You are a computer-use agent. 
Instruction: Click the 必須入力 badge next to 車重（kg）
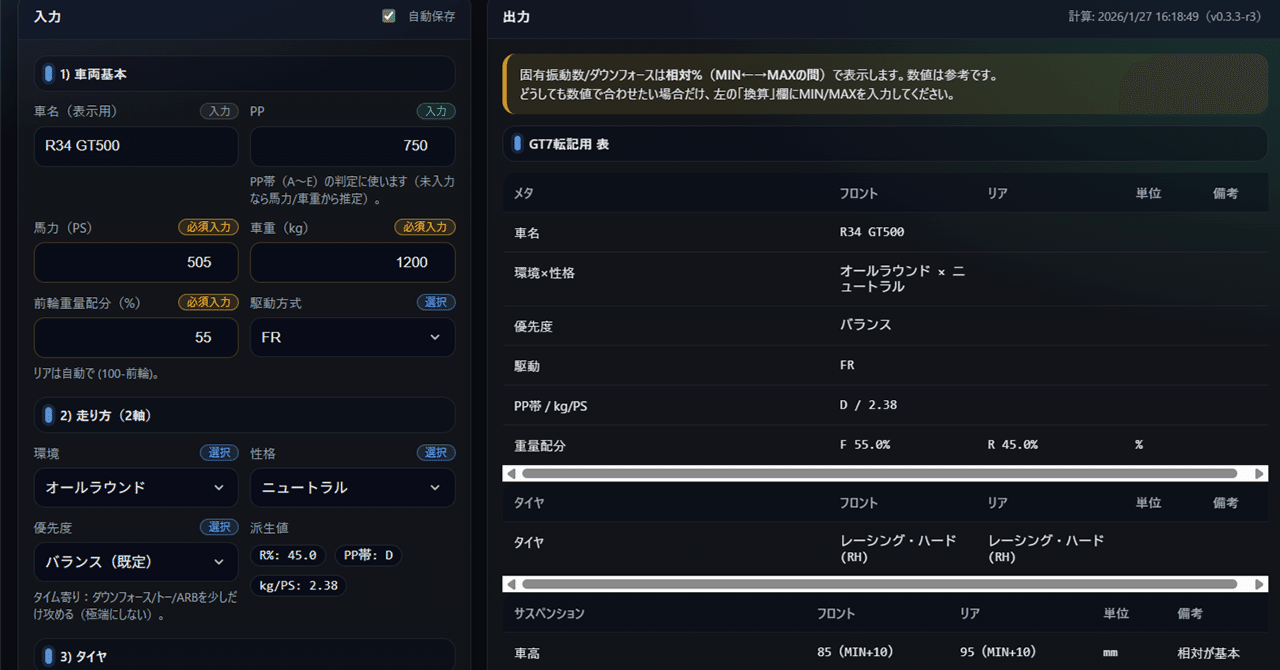425,226
